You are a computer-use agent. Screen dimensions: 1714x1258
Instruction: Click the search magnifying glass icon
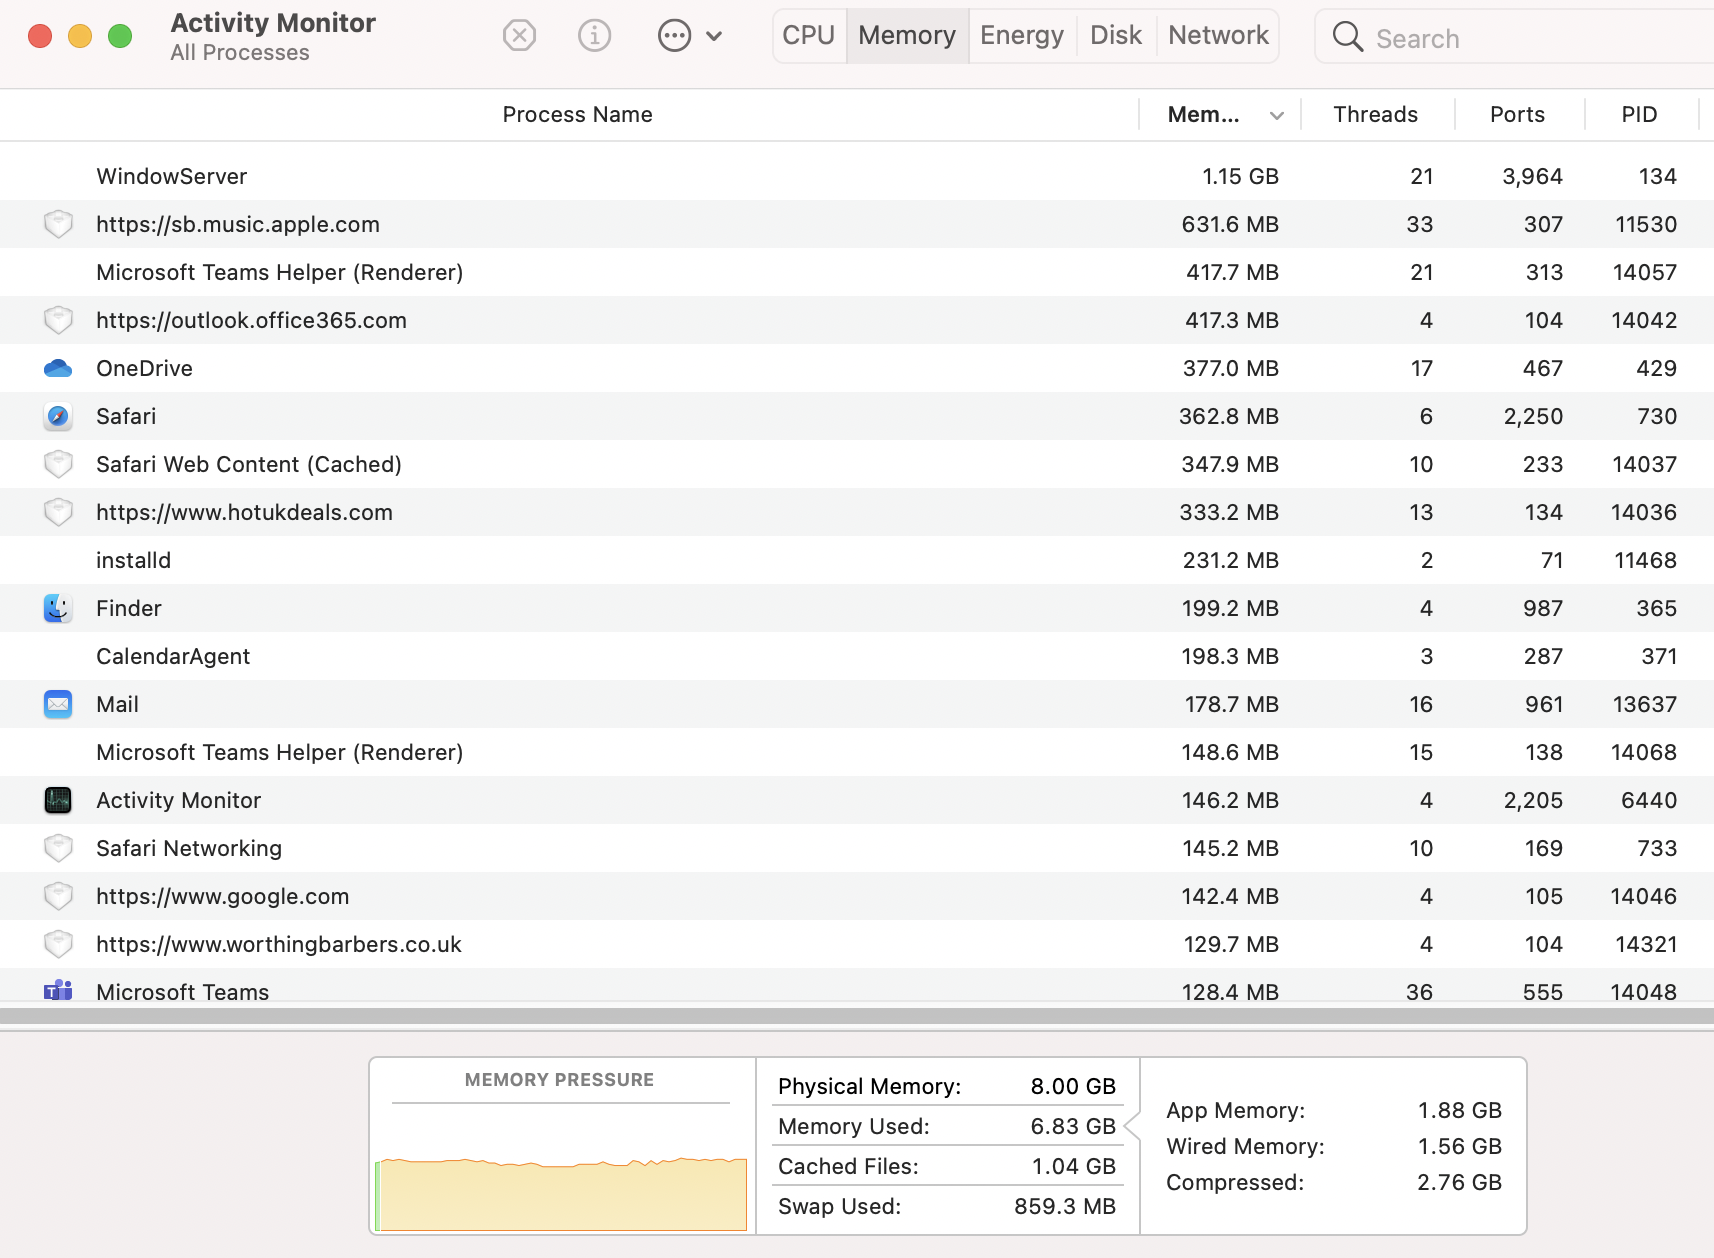[x=1347, y=37]
